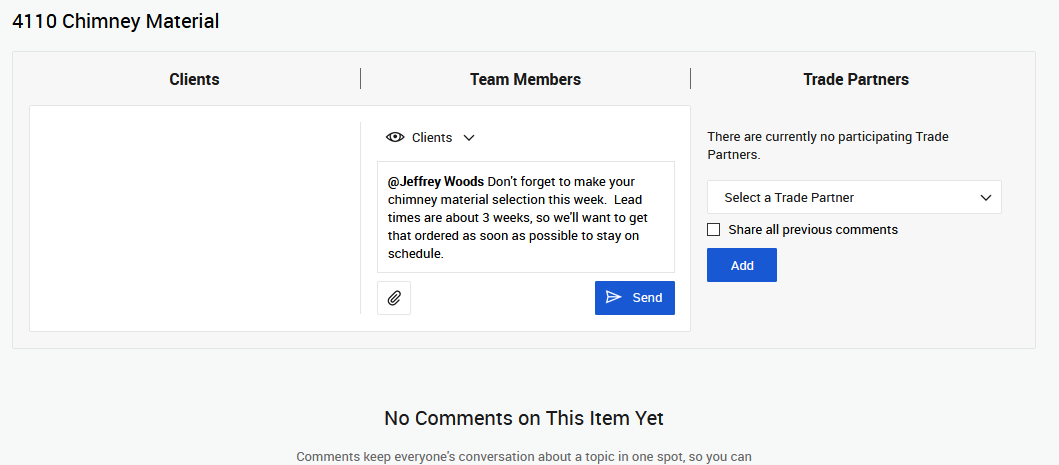Screen dimensions: 1059x465
Task: Select the Trade Partners column header
Action: tap(856, 79)
